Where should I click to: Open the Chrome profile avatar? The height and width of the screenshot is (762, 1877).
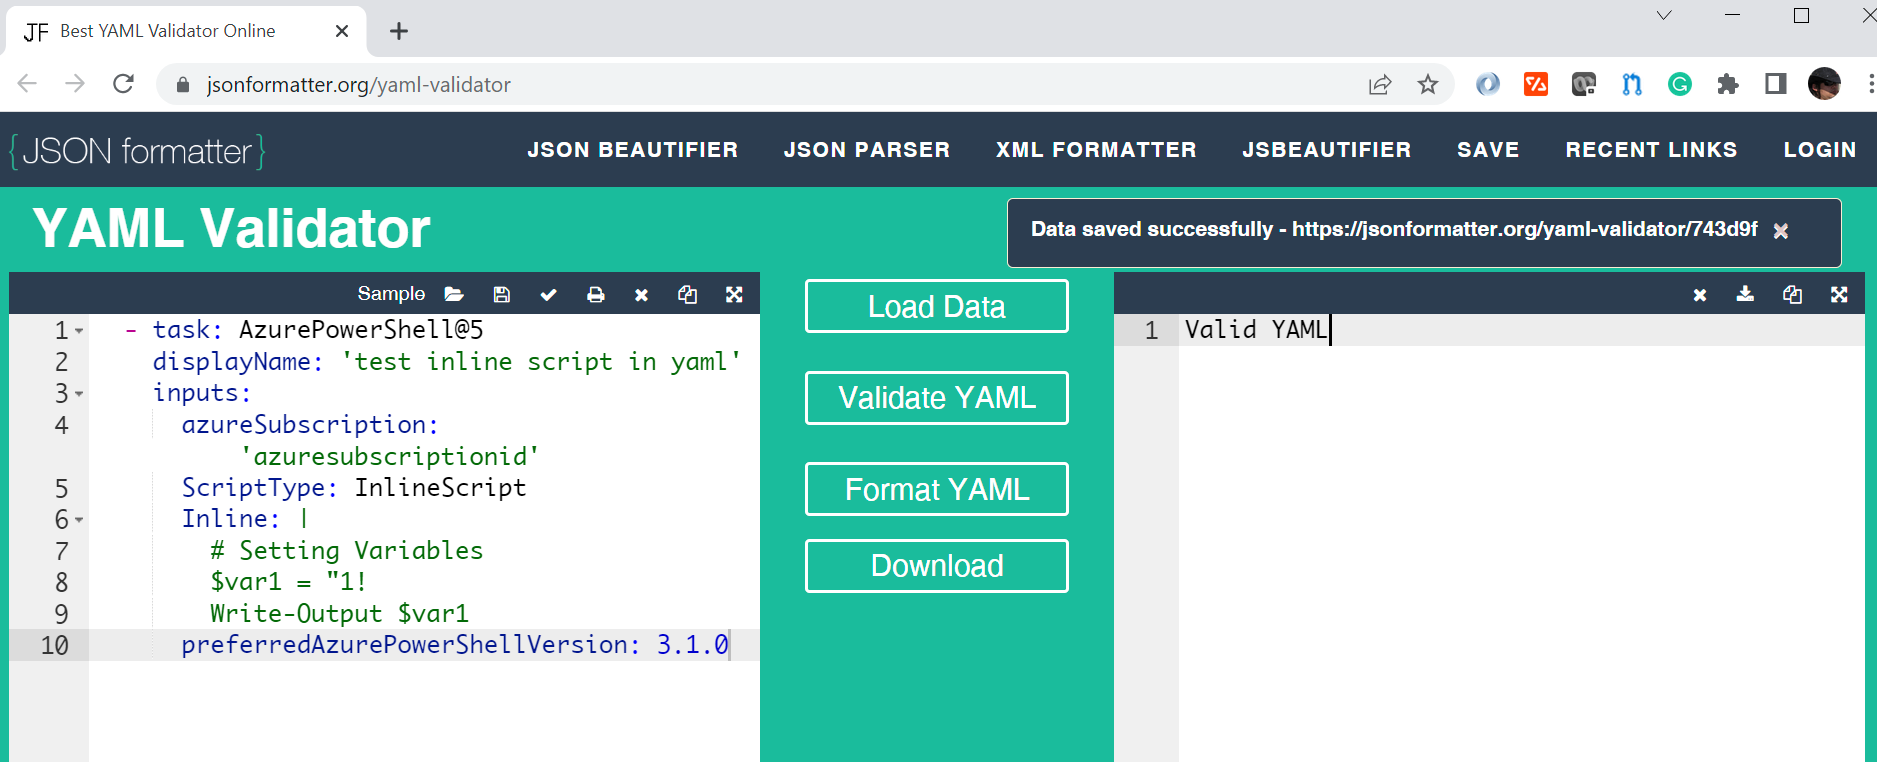coord(1824,84)
